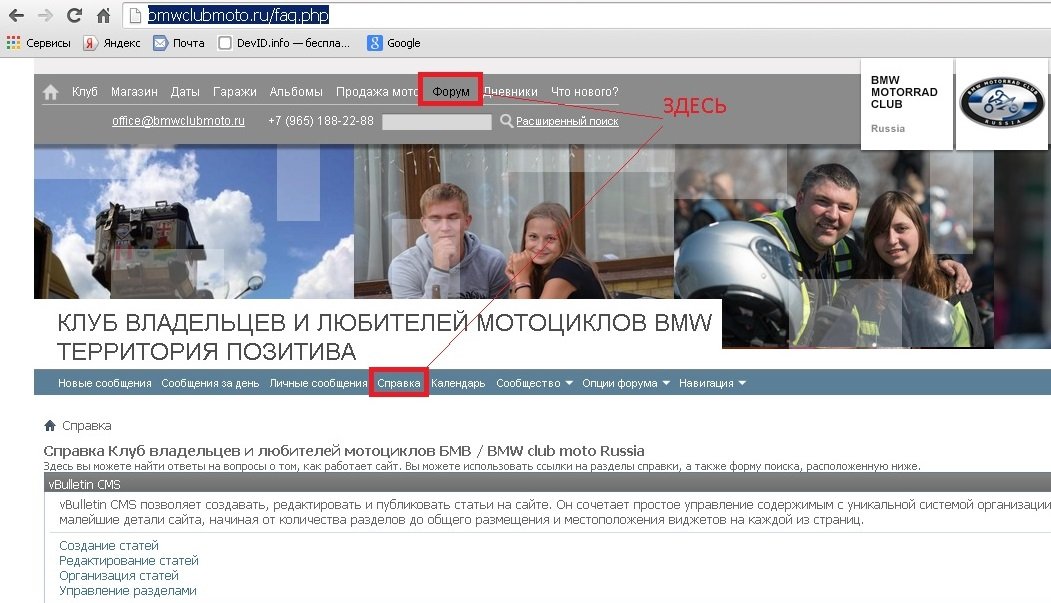
Task: Click the browser back arrow
Action: [16, 16]
